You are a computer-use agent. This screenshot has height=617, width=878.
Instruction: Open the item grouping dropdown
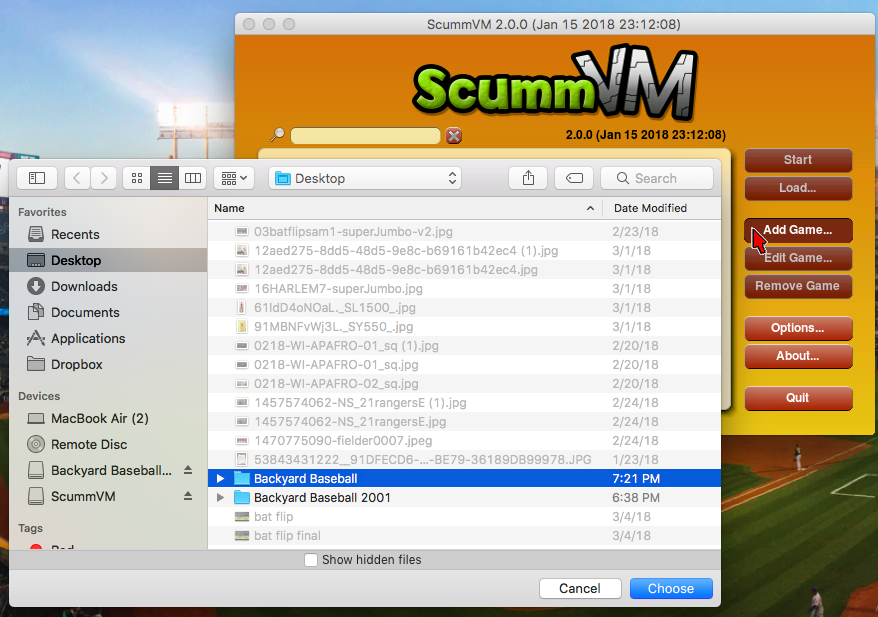pos(234,178)
